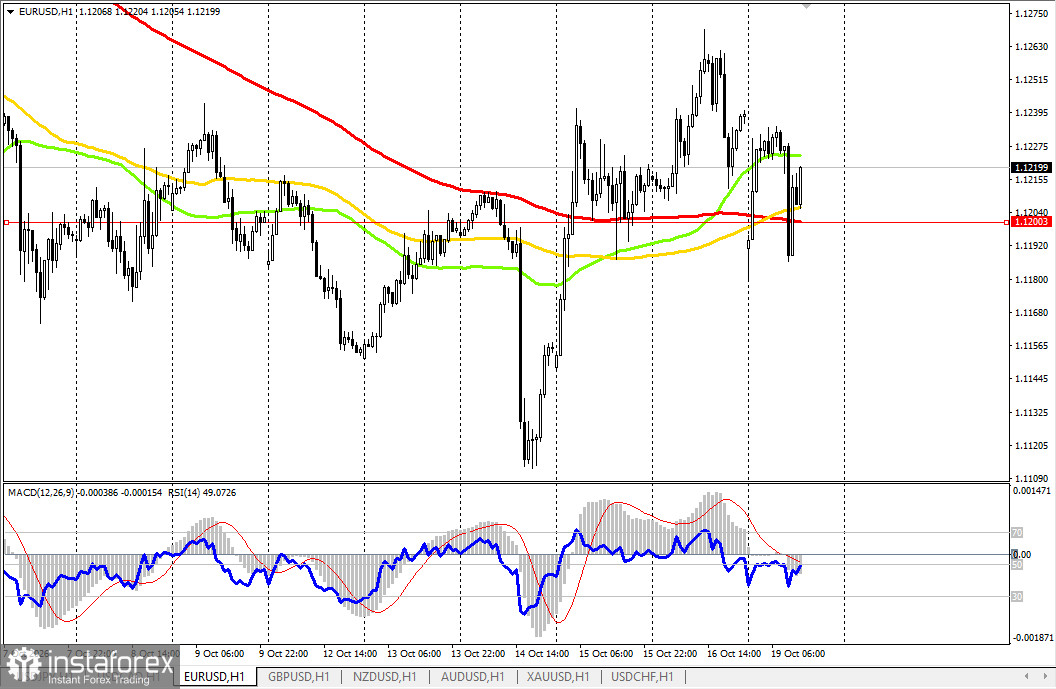The image size is (1056, 689).
Task: Select the NZDUSD,H1 chart tab
Action: click(x=385, y=676)
